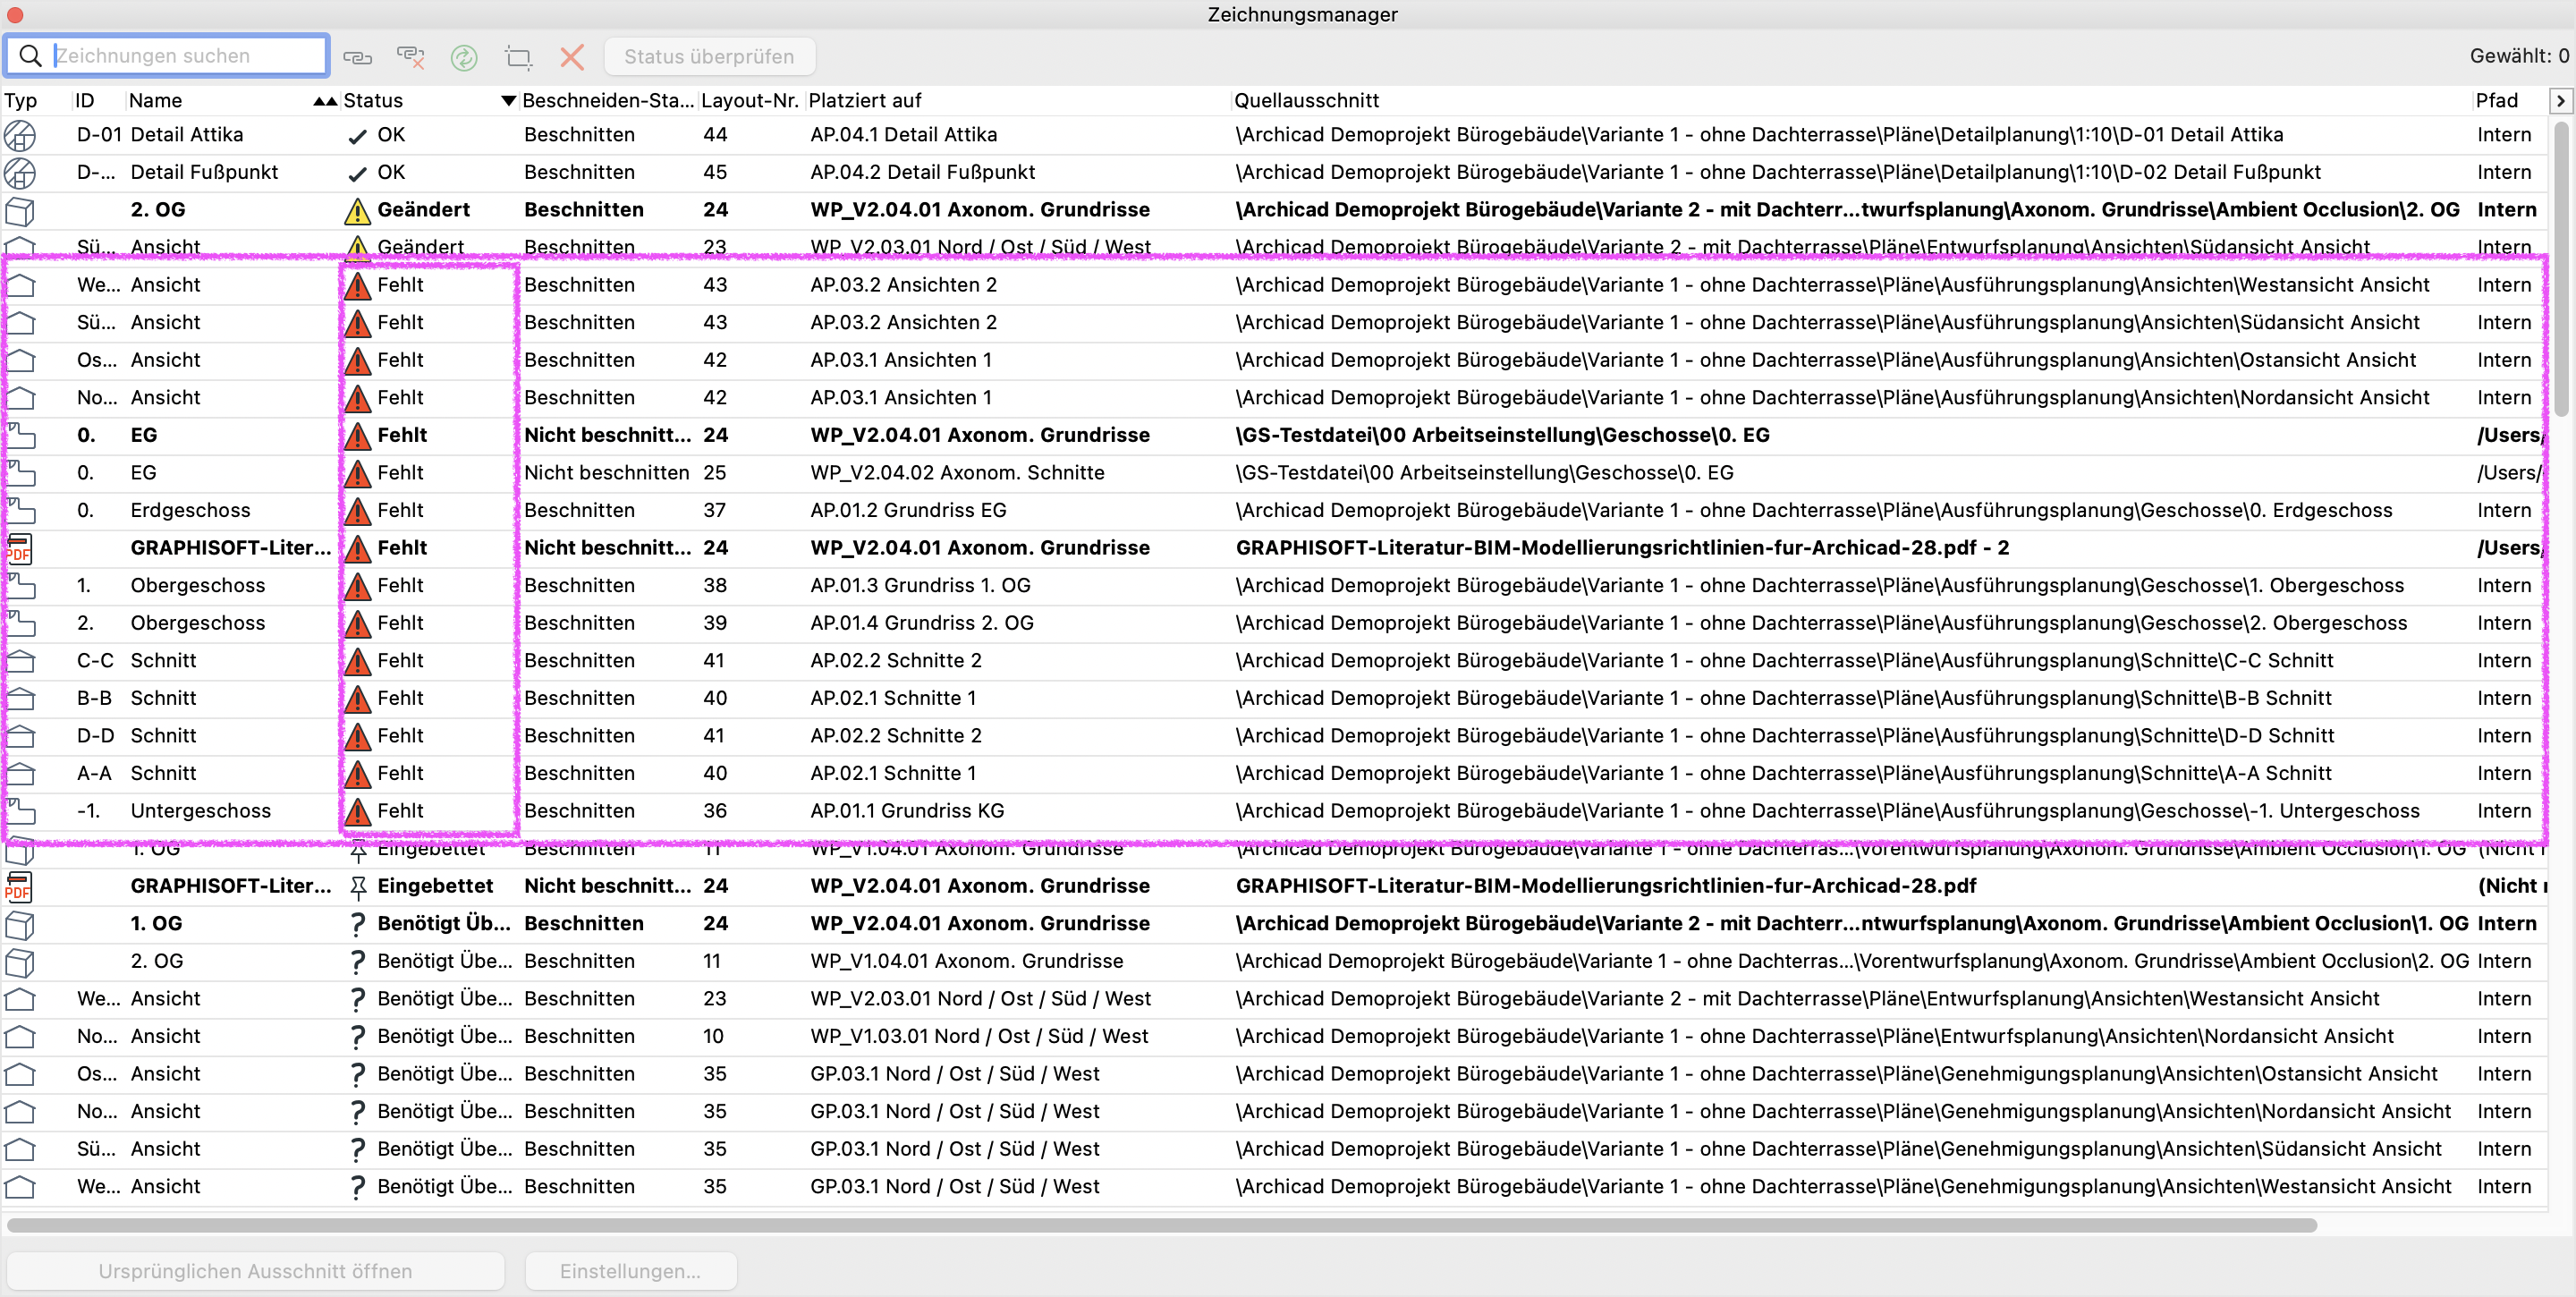Click the floor plan icon of Erdgeschoss row
Screen dimensions: 2576x1297
pos(20,511)
